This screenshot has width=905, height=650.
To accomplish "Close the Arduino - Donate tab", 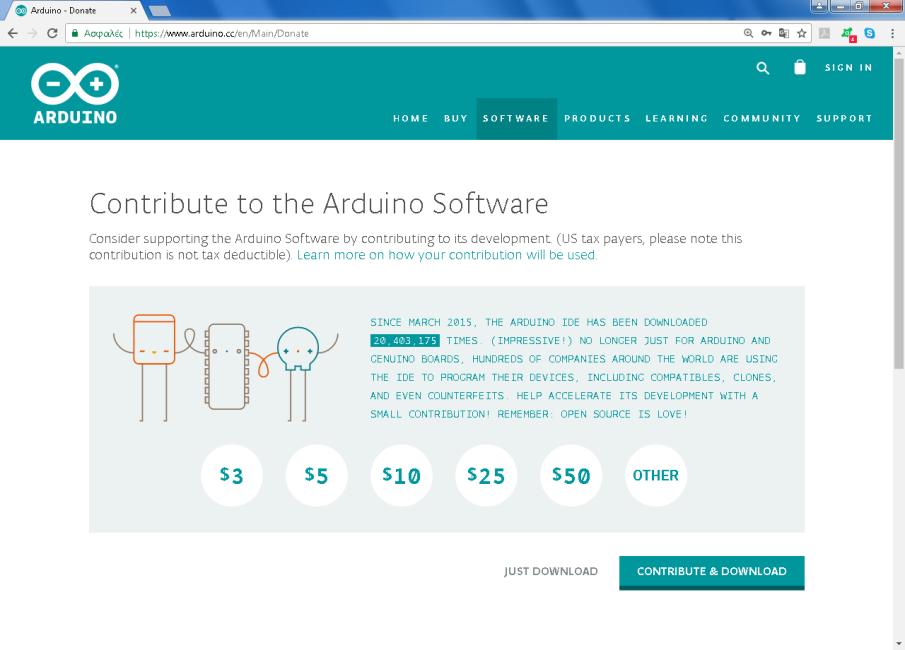I will tap(133, 10).
